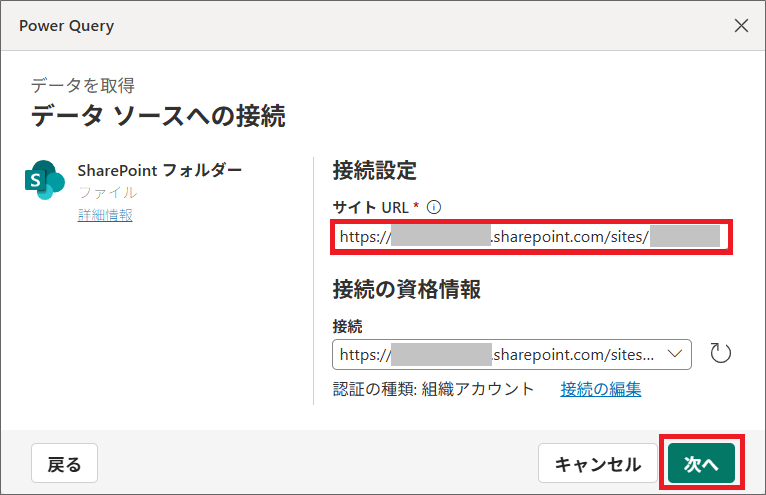Click inside the サイト URL text field
Image resolution: width=766 pixels, height=495 pixels.
pyautogui.click(x=530, y=237)
